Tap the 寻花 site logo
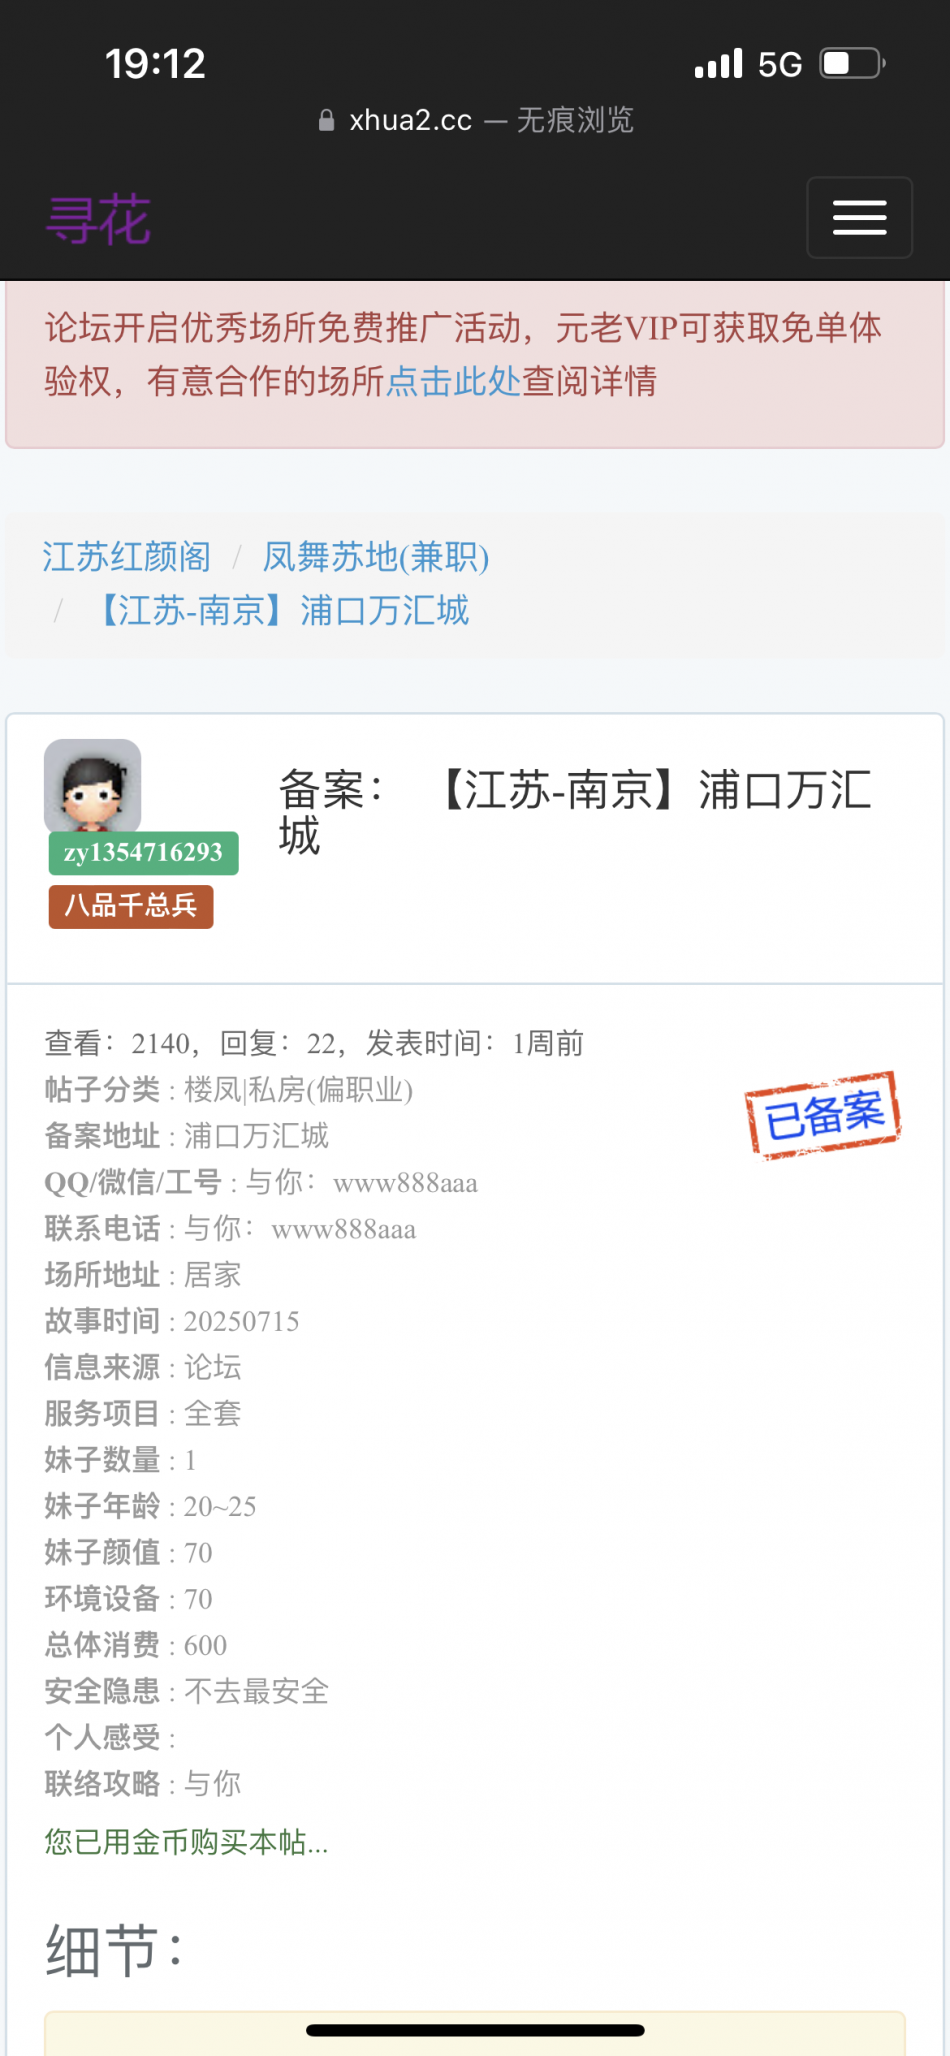Screen dimensions: 950x2056 tap(98, 219)
